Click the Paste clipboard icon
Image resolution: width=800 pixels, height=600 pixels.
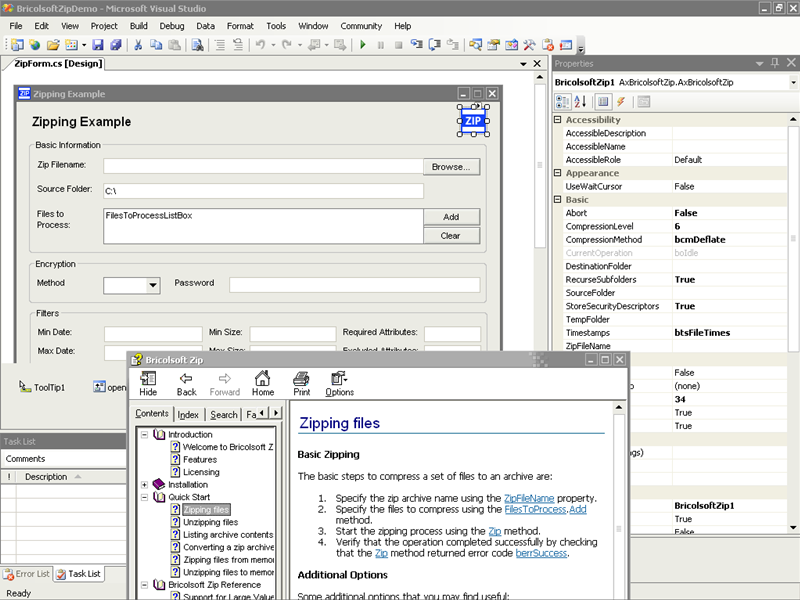click(x=174, y=45)
